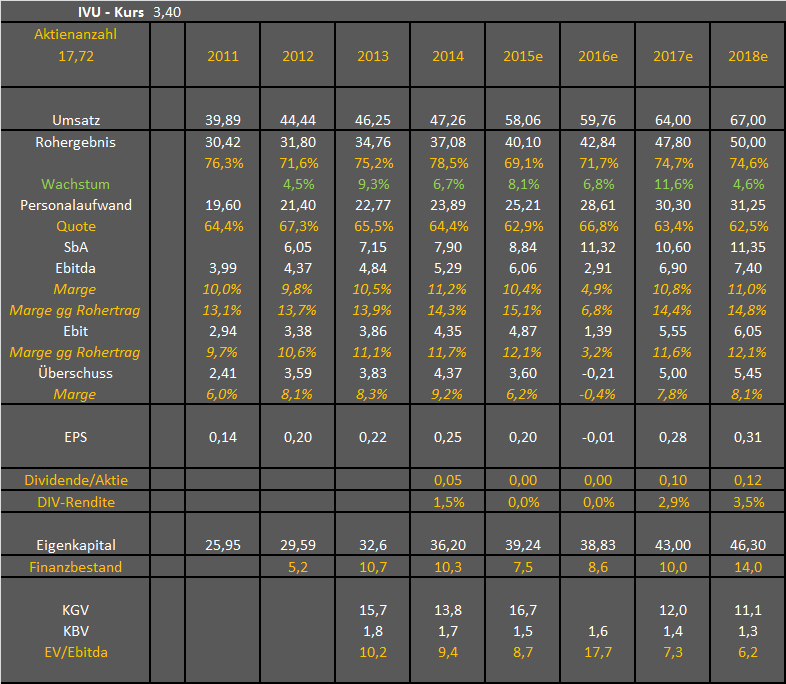786x684 pixels.
Task: Select the 3,2% Ebit margin
Action: click(597, 353)
